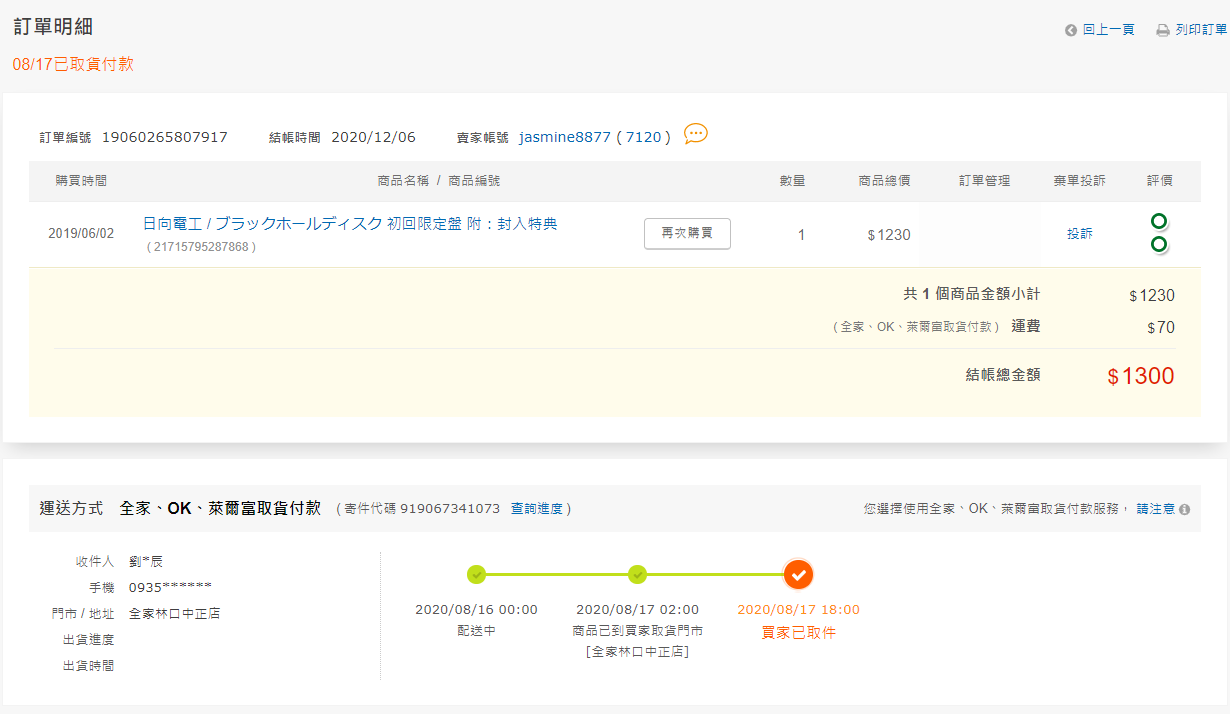Image resolution: width=1230 pixels, height=714 pixels.
Task: Click the timestamp 2020/08/16 00:00
Action: pyautogui.click(x=476, y=609)
